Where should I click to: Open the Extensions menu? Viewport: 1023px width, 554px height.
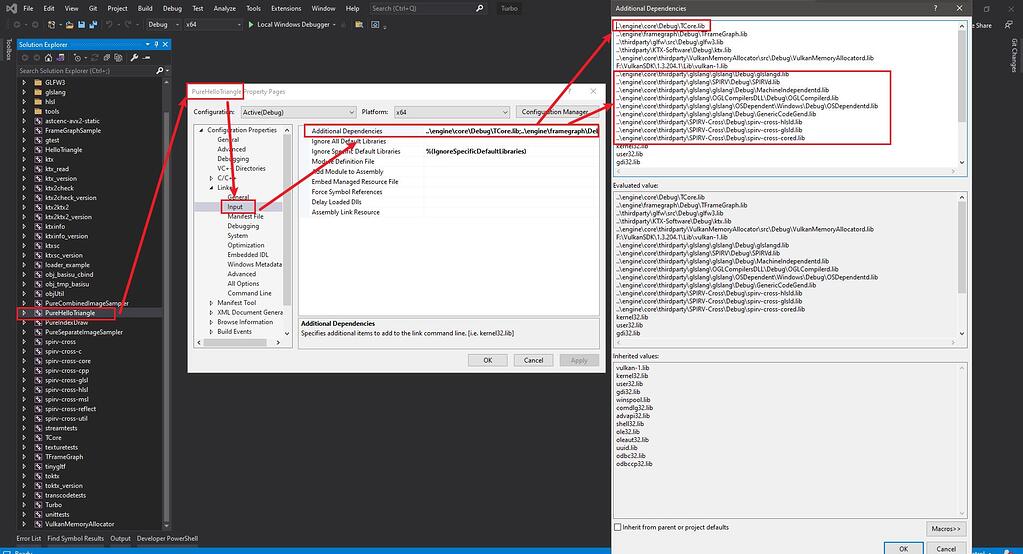click(286, 8)
